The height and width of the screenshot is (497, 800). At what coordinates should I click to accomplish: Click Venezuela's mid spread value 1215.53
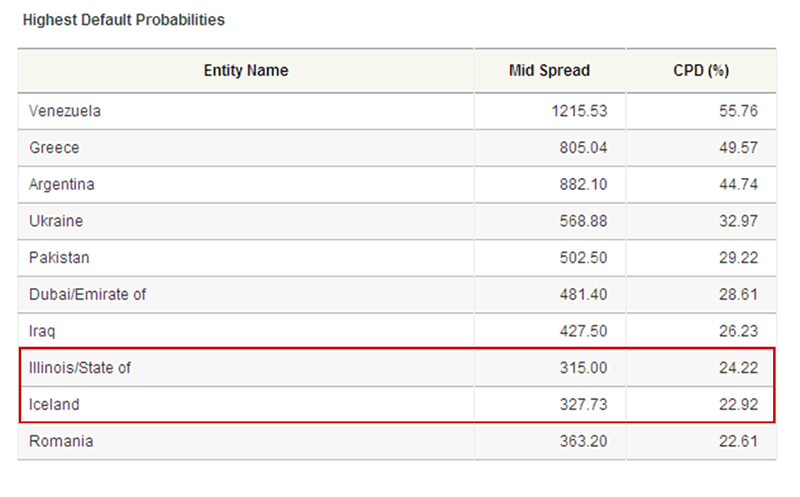click(x=579, y=111)
